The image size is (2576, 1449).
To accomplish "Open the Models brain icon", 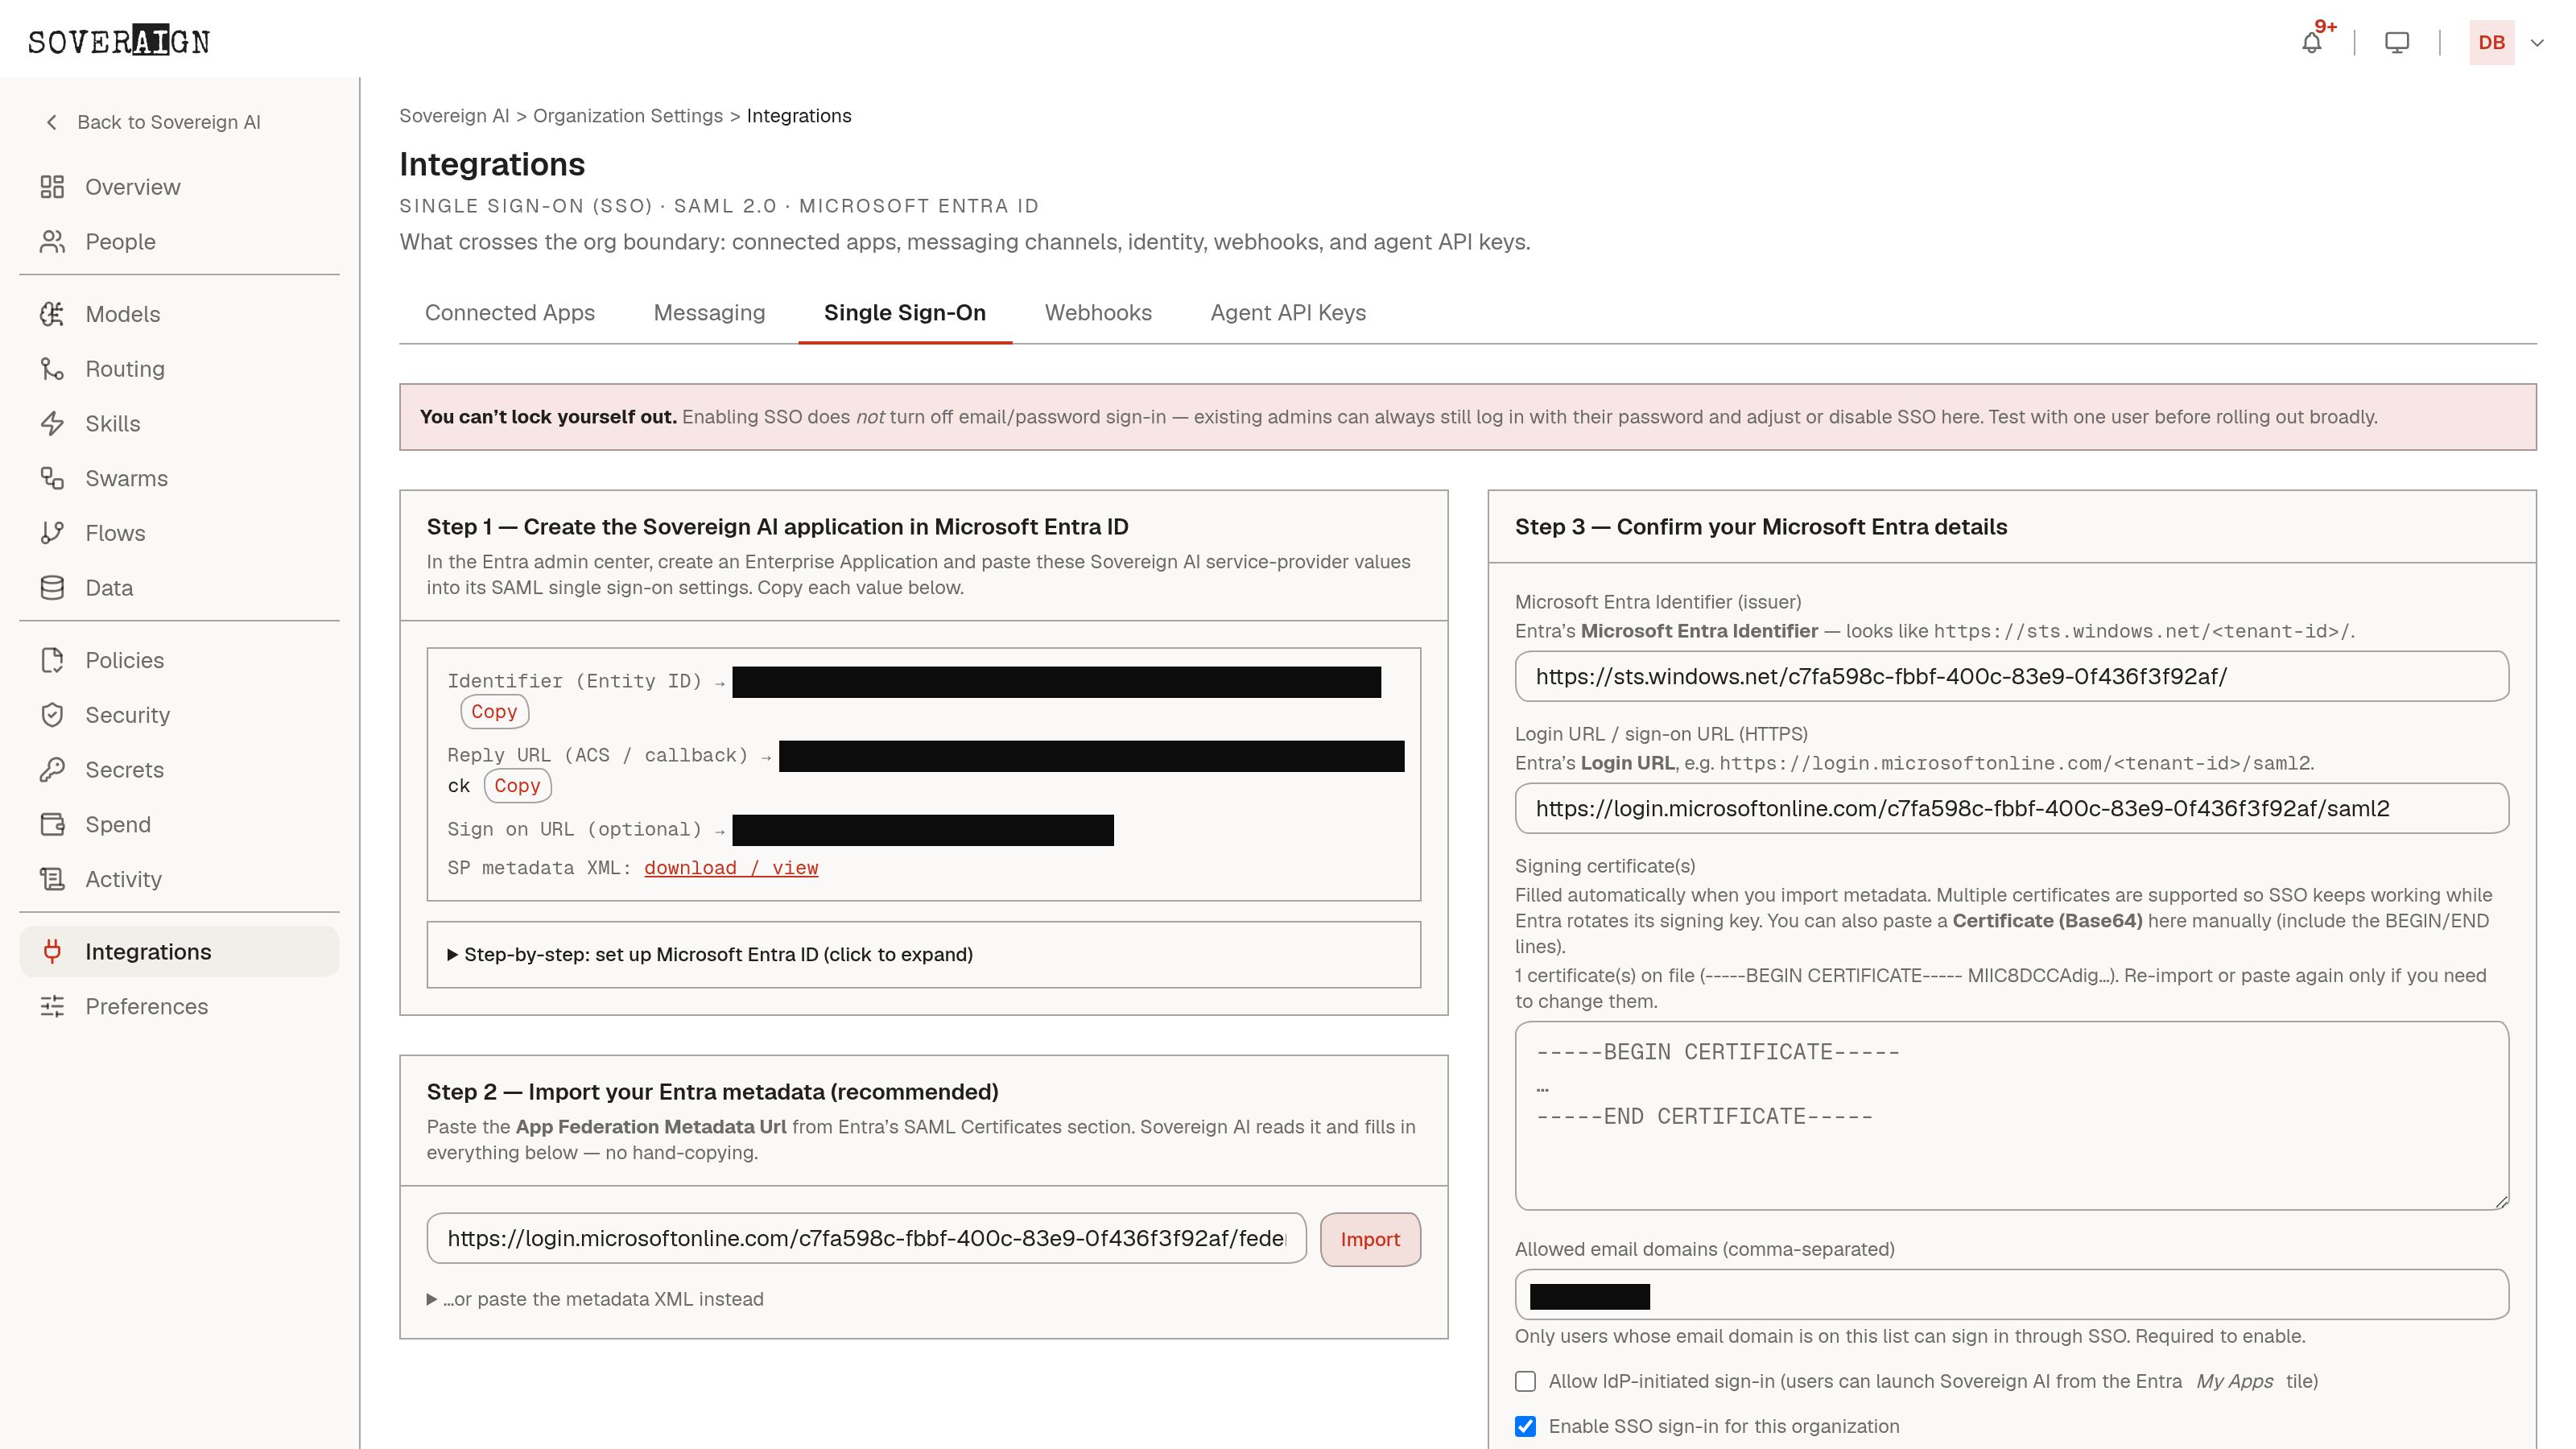I will [x=52, y=314].
